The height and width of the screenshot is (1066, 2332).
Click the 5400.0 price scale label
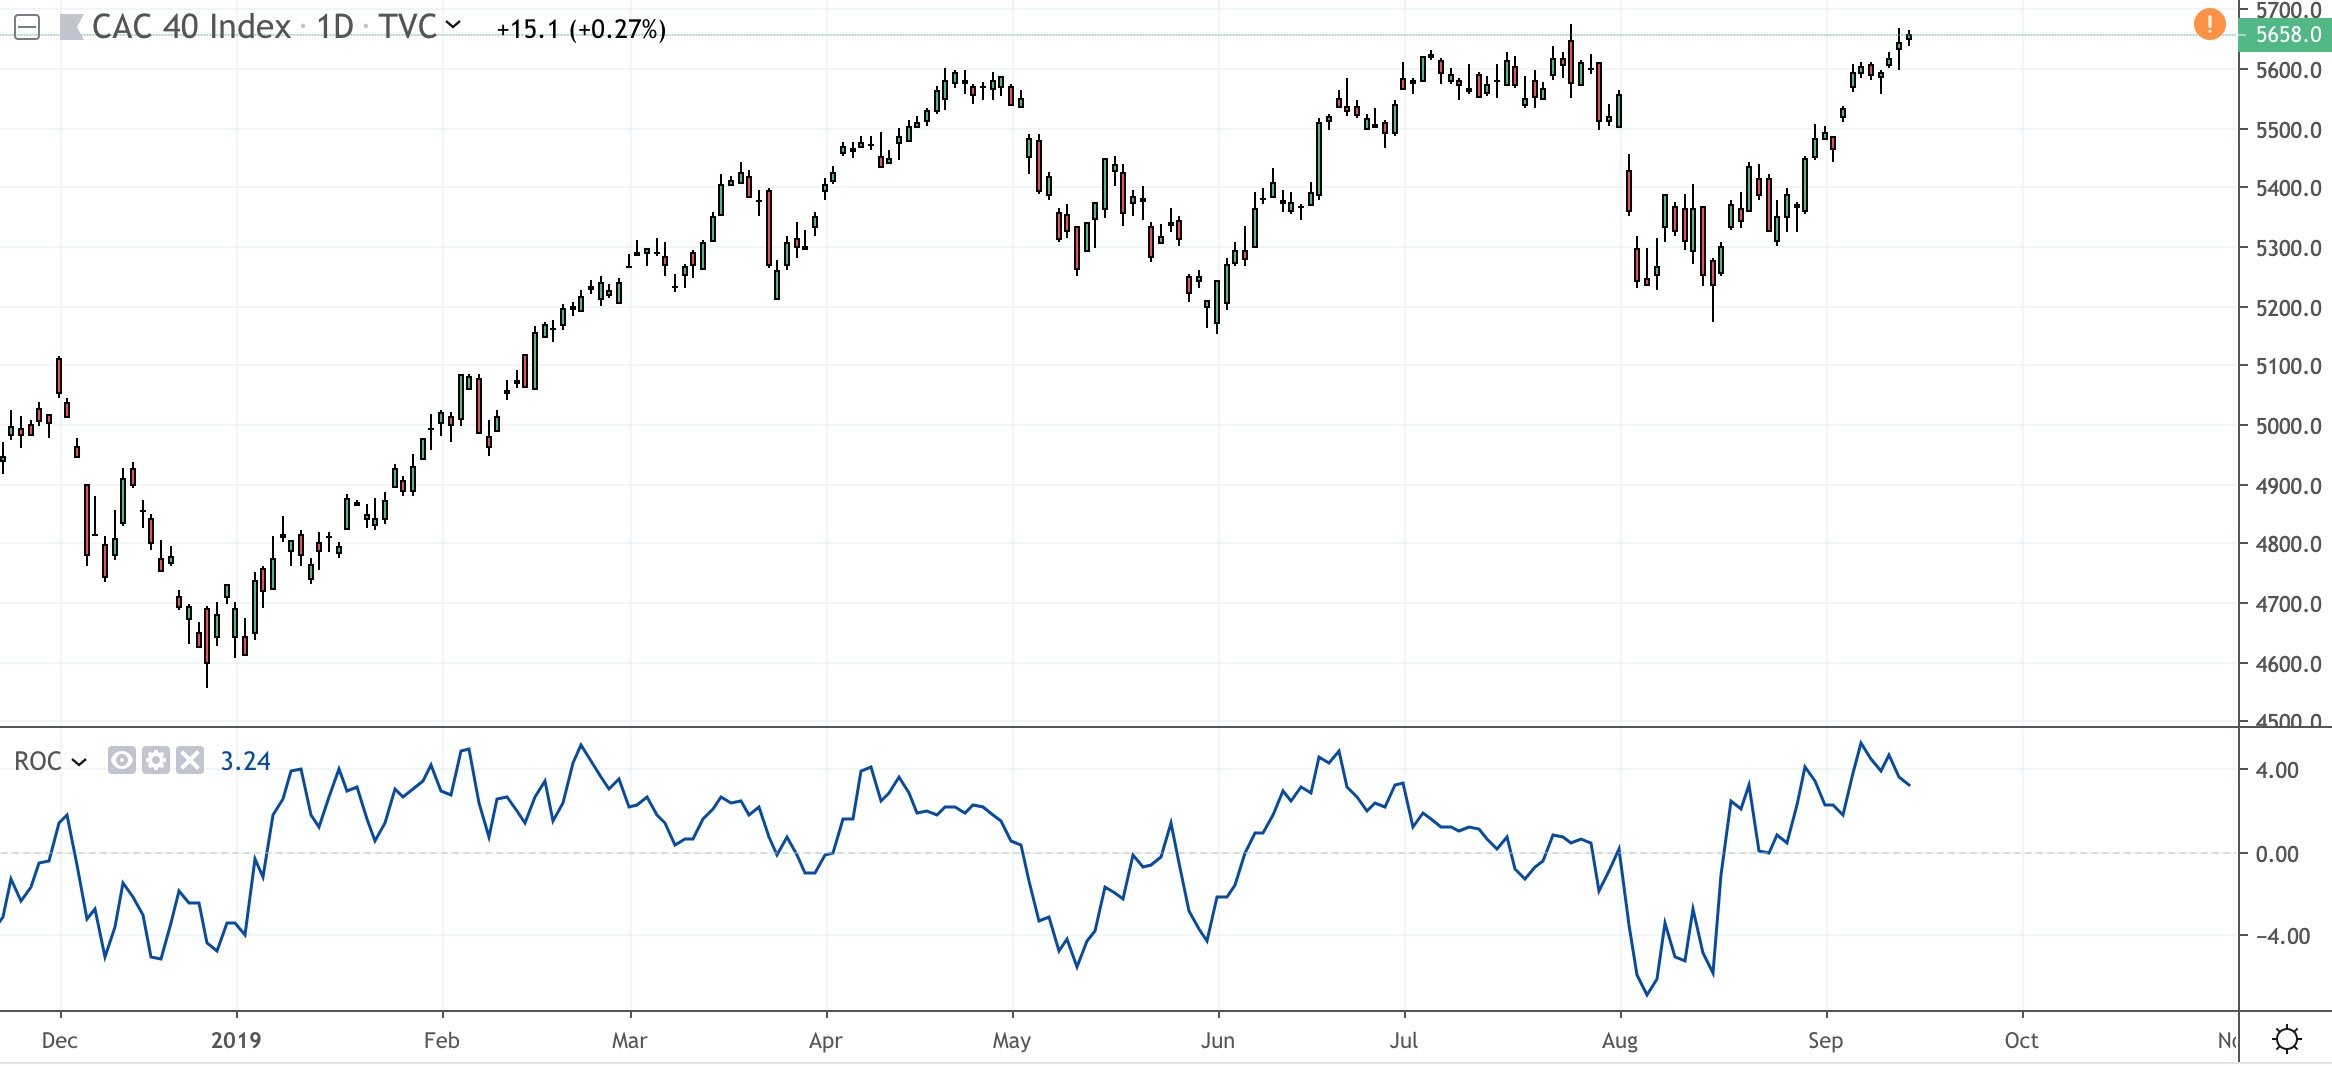2288,188
